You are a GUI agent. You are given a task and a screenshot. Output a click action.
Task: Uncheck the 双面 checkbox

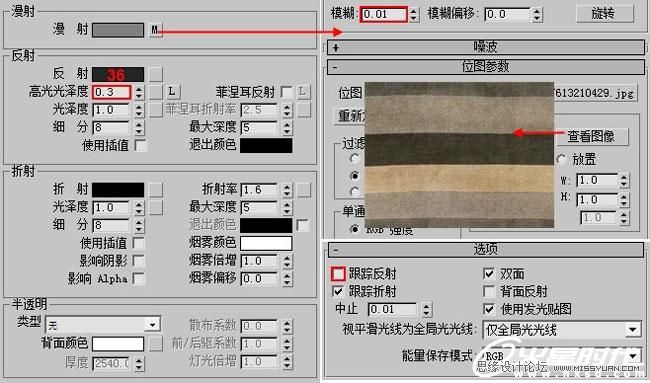[x=489, y=274]
